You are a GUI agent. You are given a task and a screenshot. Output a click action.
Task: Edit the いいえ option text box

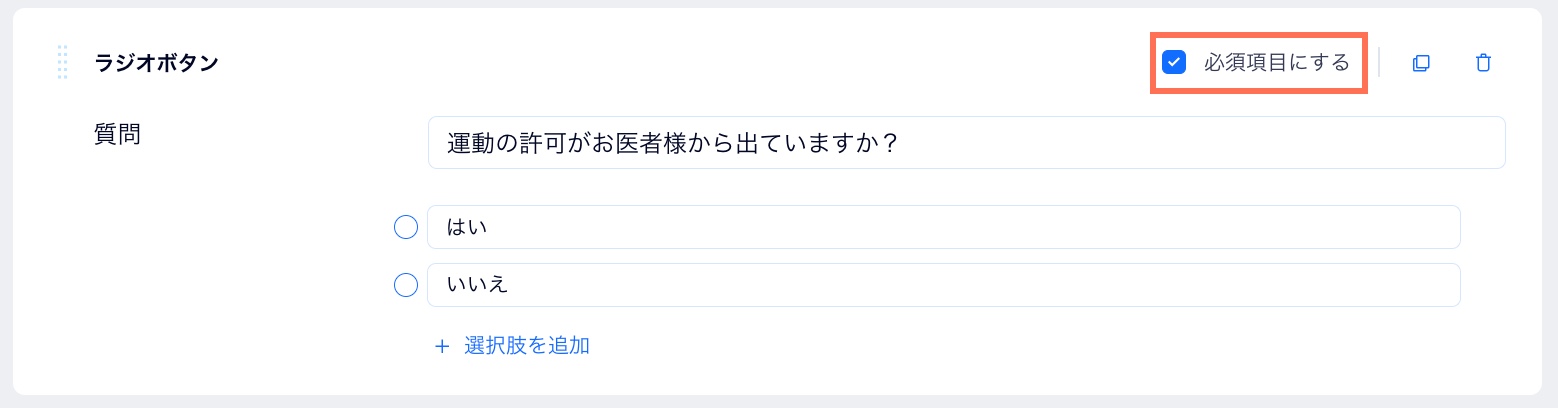pos(943,285)
